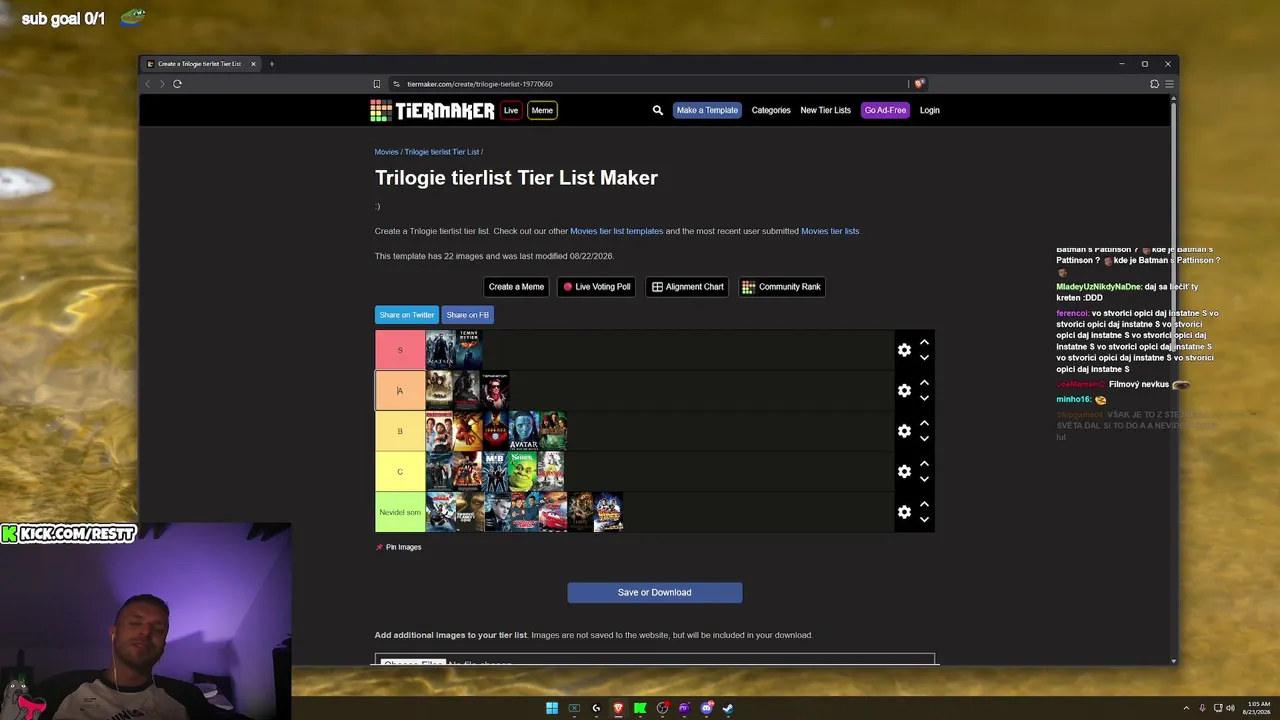Click the TierMaker search magnifier icon
The width and height of the screenshot is (1280, 720).
657,110
